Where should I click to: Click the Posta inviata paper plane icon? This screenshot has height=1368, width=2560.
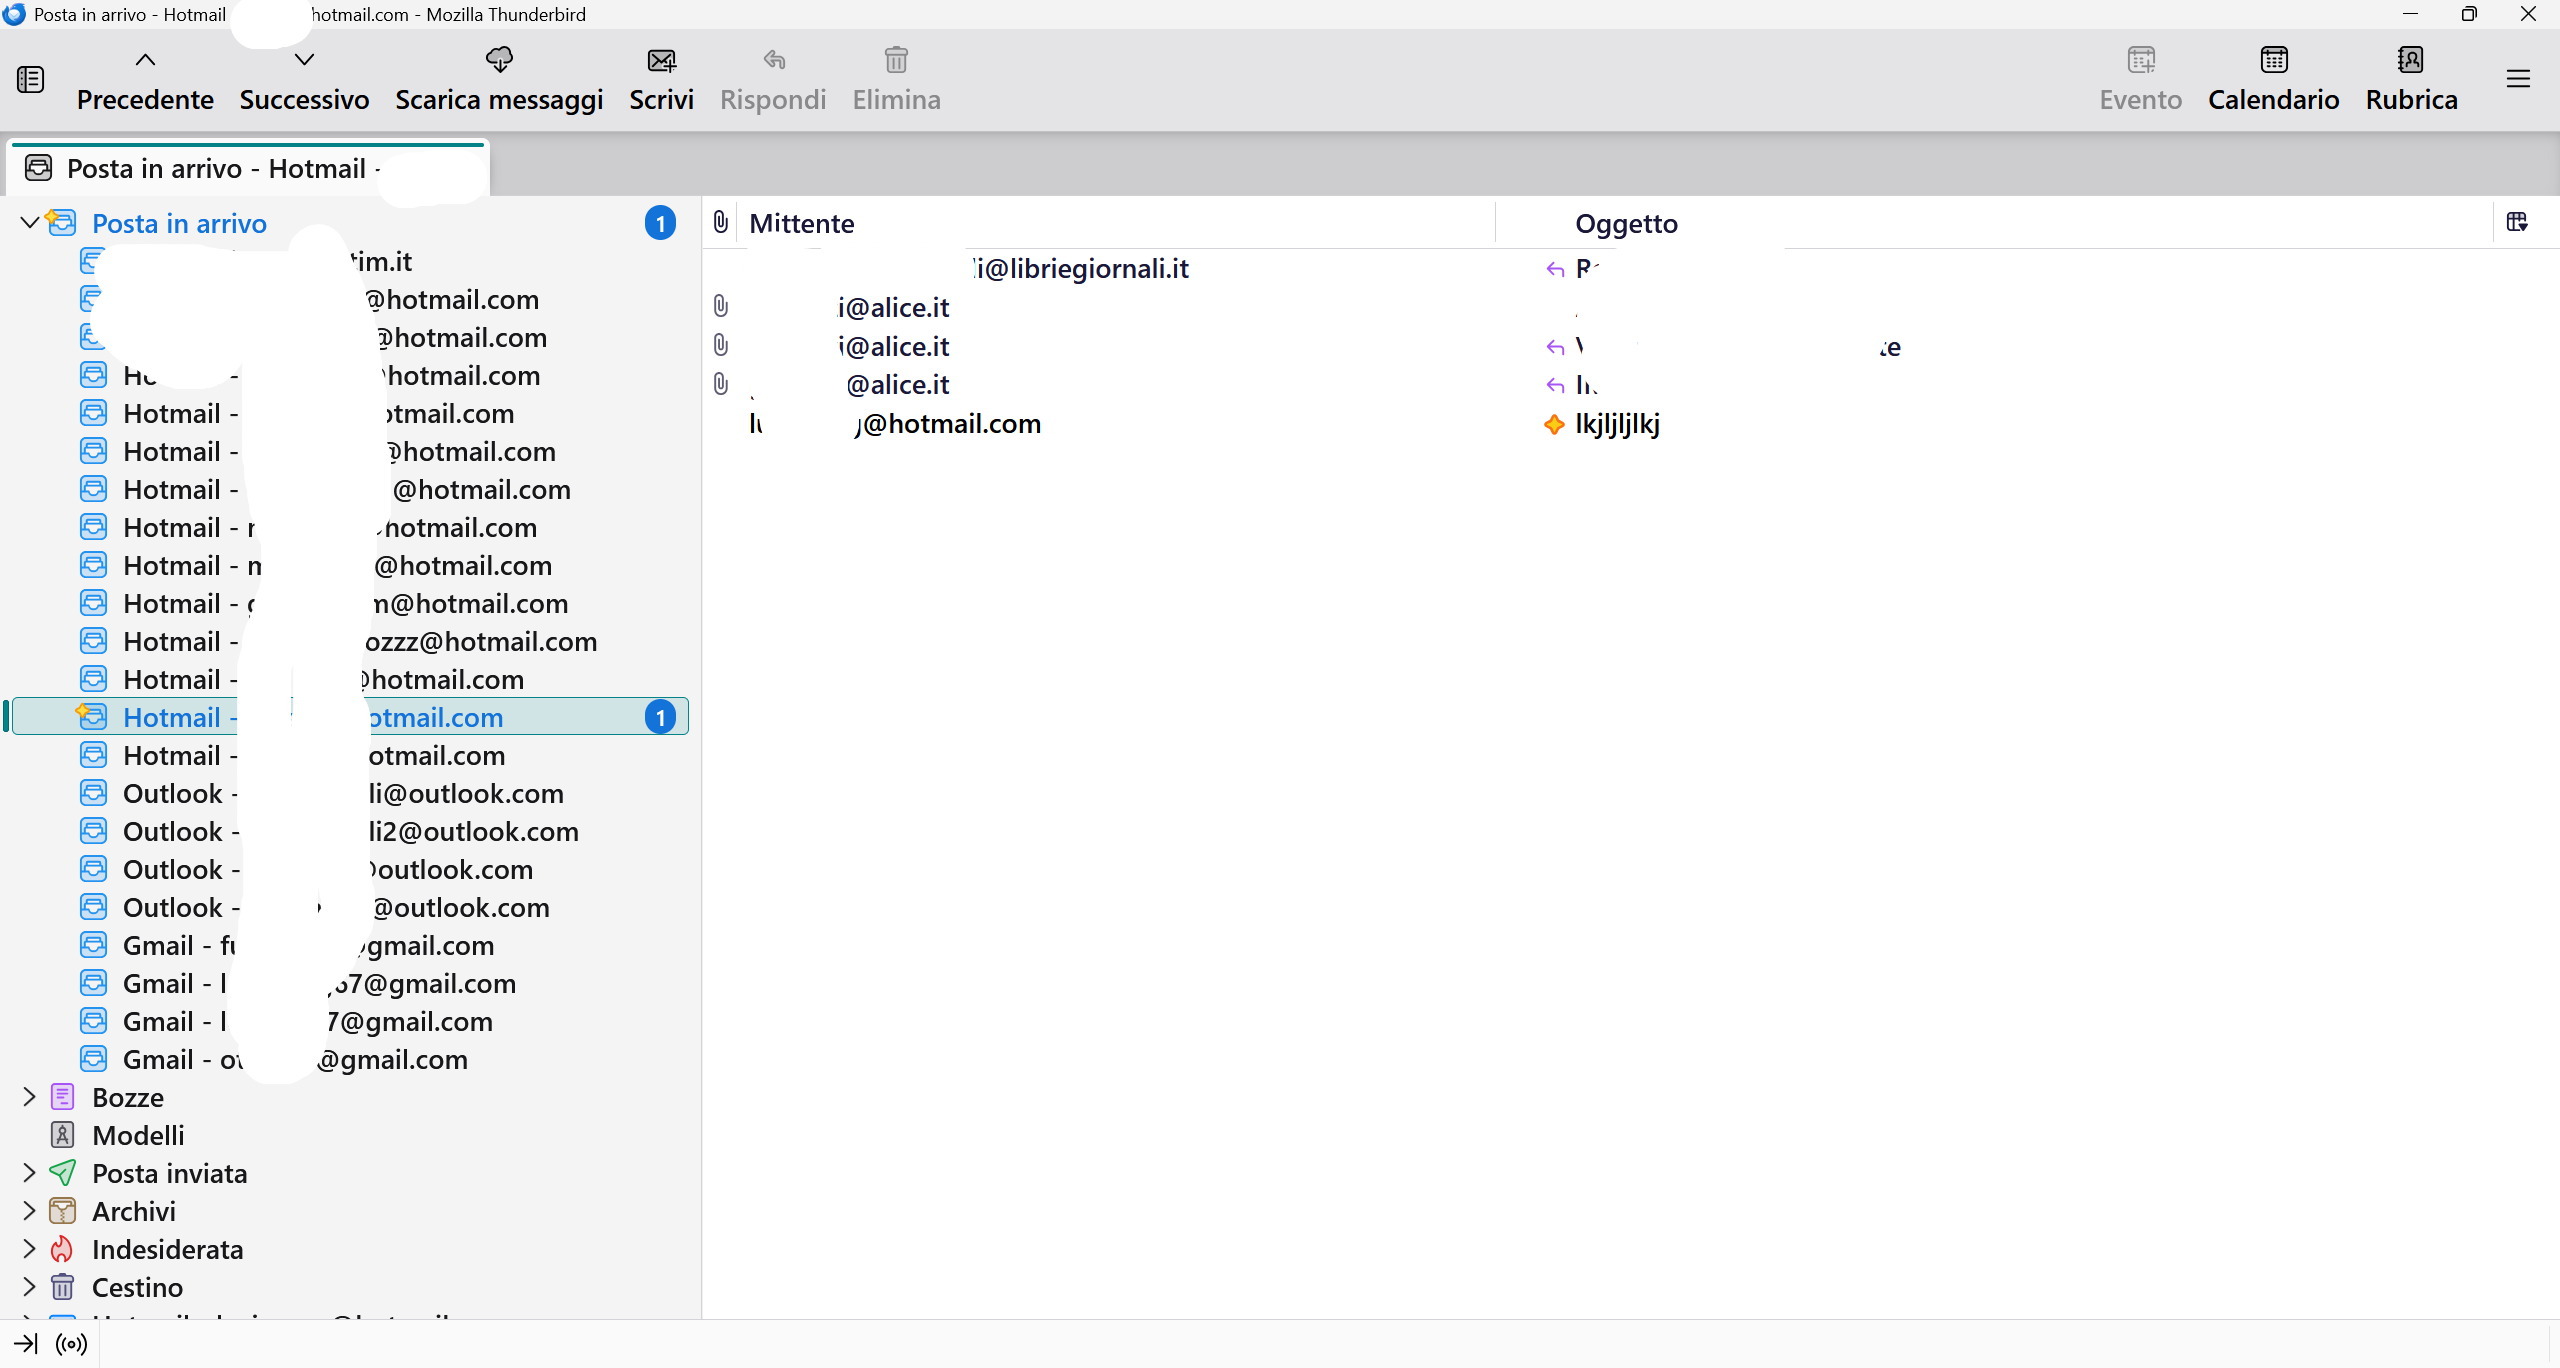click(62, 1173)
